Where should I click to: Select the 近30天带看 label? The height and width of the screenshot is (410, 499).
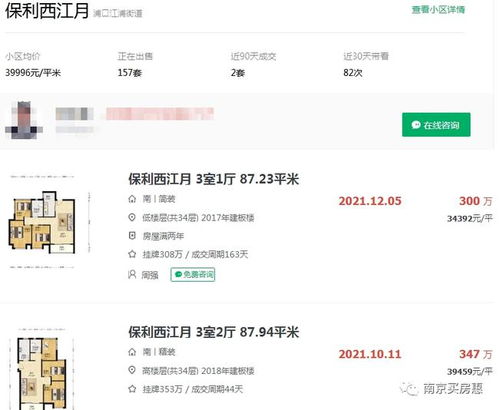[x=366, y=56]
